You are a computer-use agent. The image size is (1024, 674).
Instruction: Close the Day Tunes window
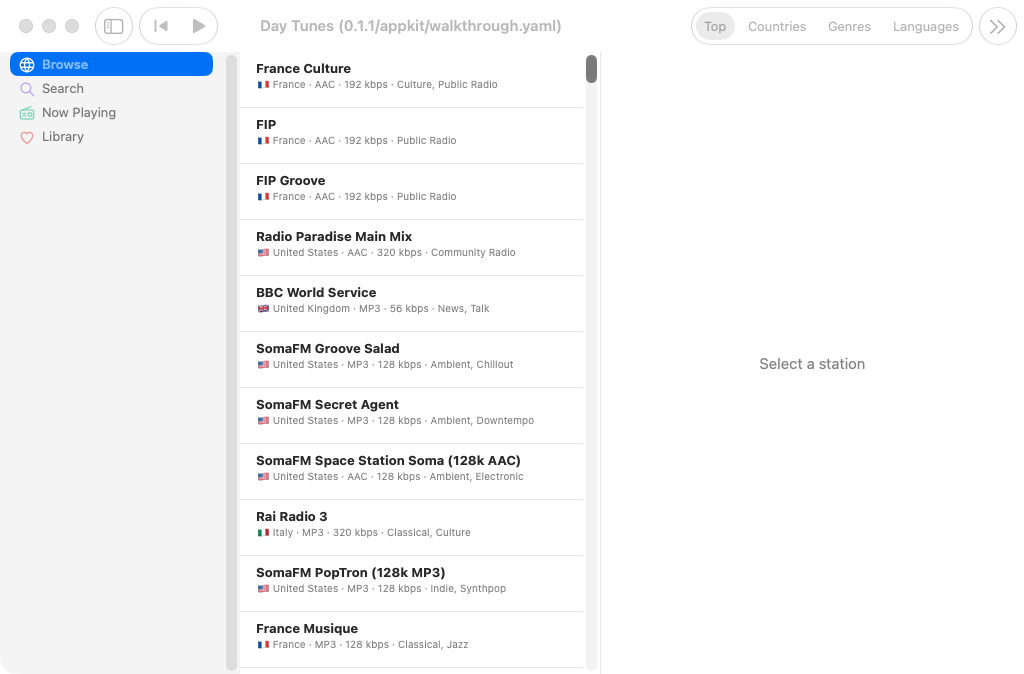pyautogui.click(x=26, y=26)
